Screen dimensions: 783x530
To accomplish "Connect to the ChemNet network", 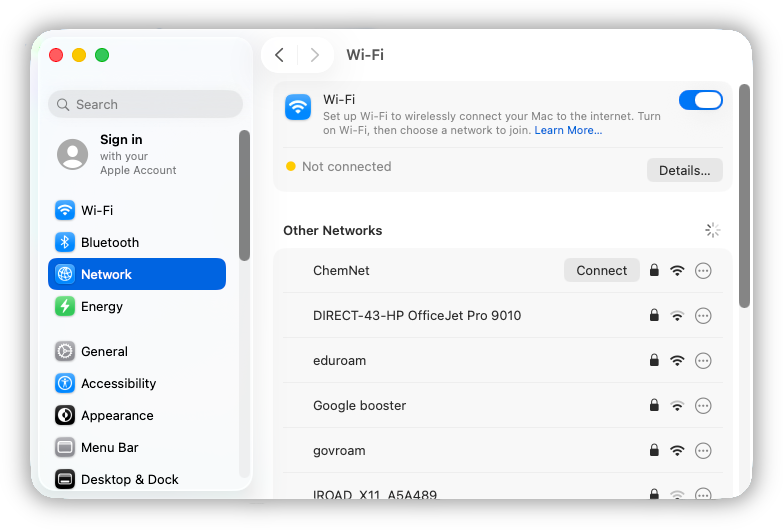I will coord(601,270).
